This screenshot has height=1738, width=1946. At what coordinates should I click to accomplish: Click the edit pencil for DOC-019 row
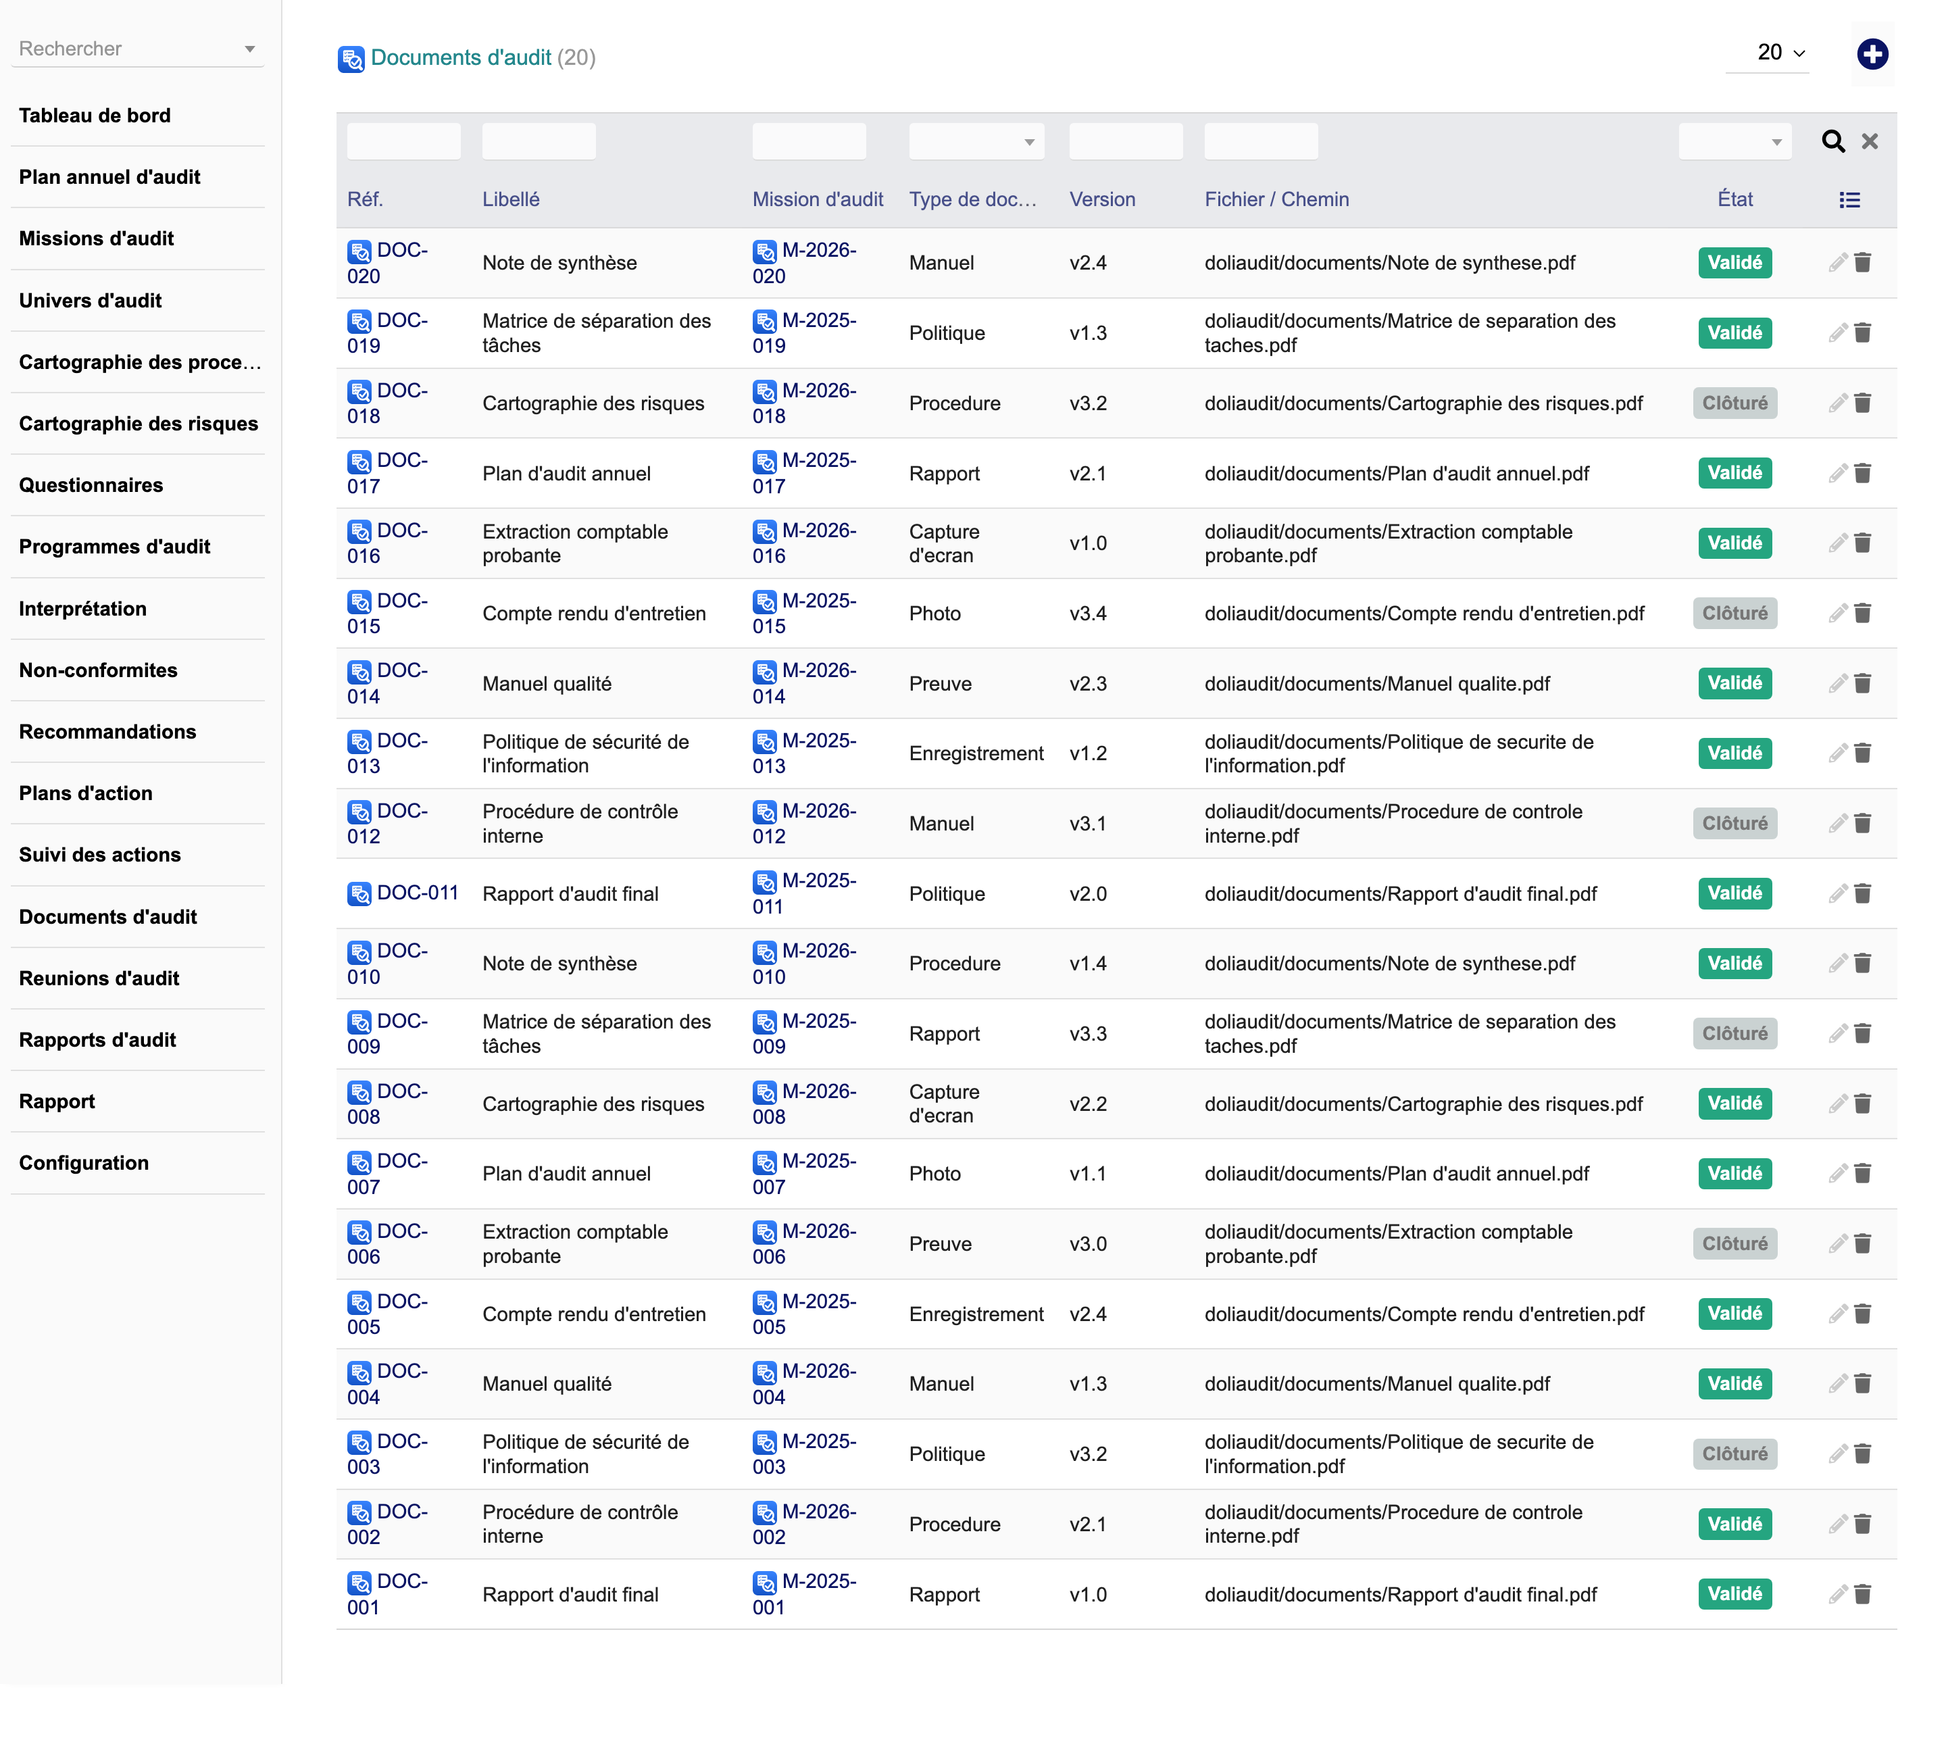tap(1837, 333)
